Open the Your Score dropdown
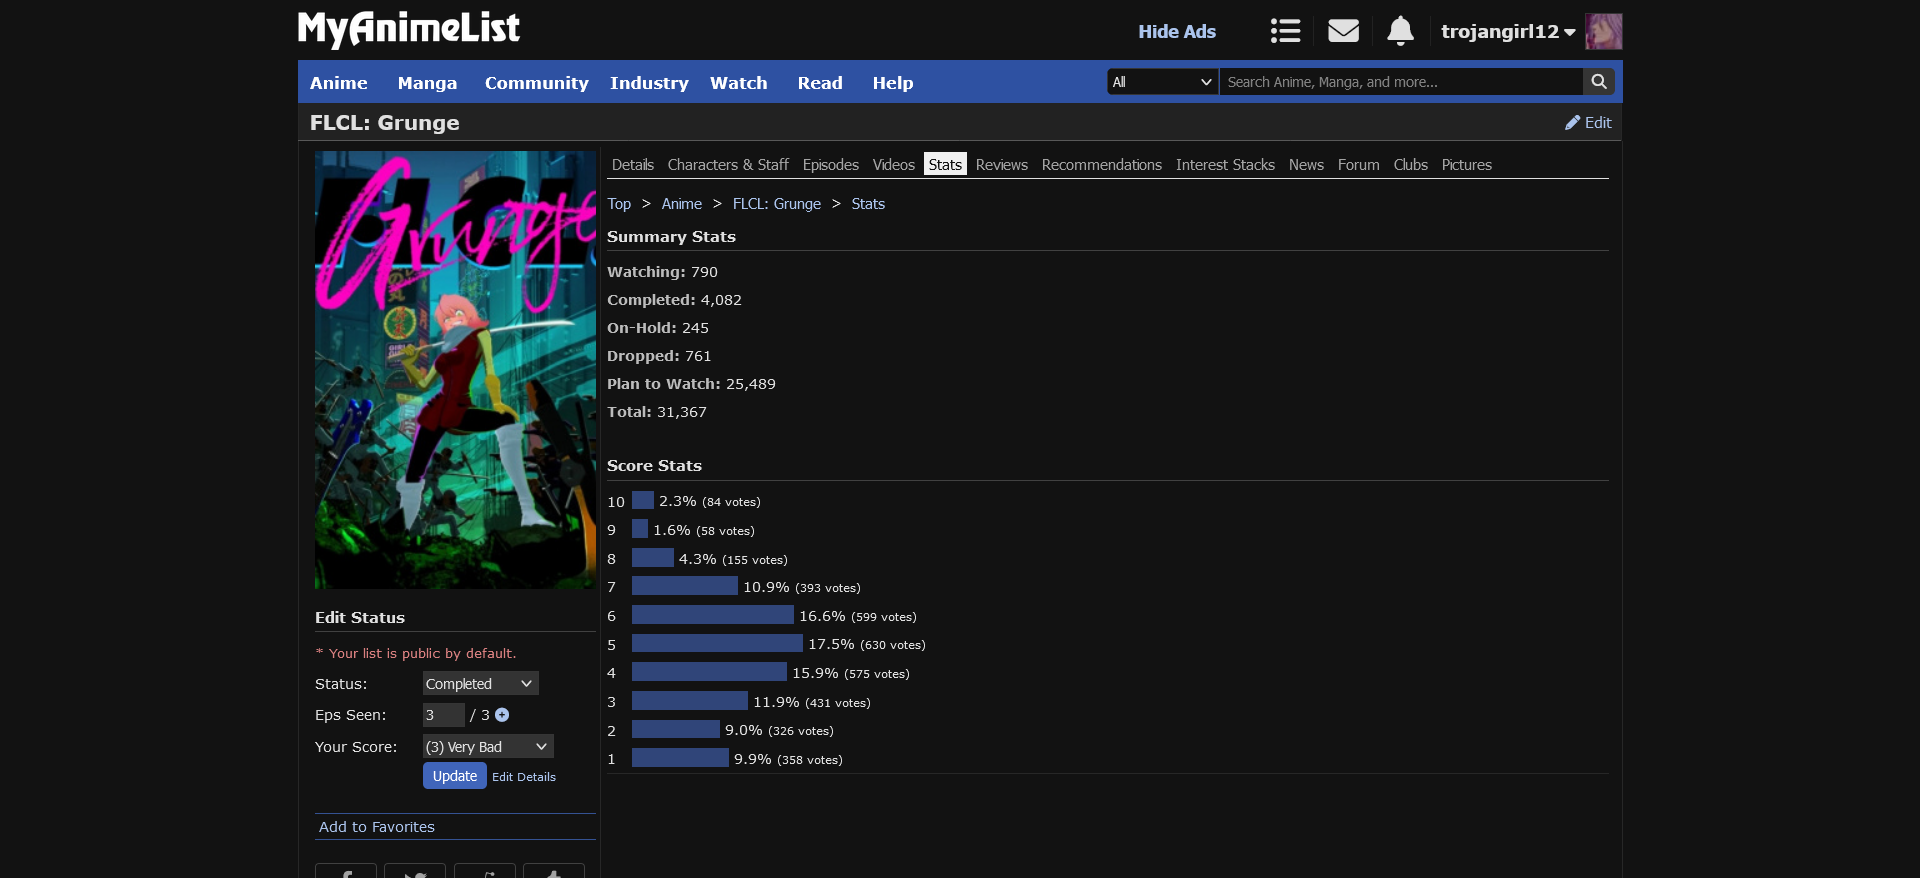 (487, 747)
